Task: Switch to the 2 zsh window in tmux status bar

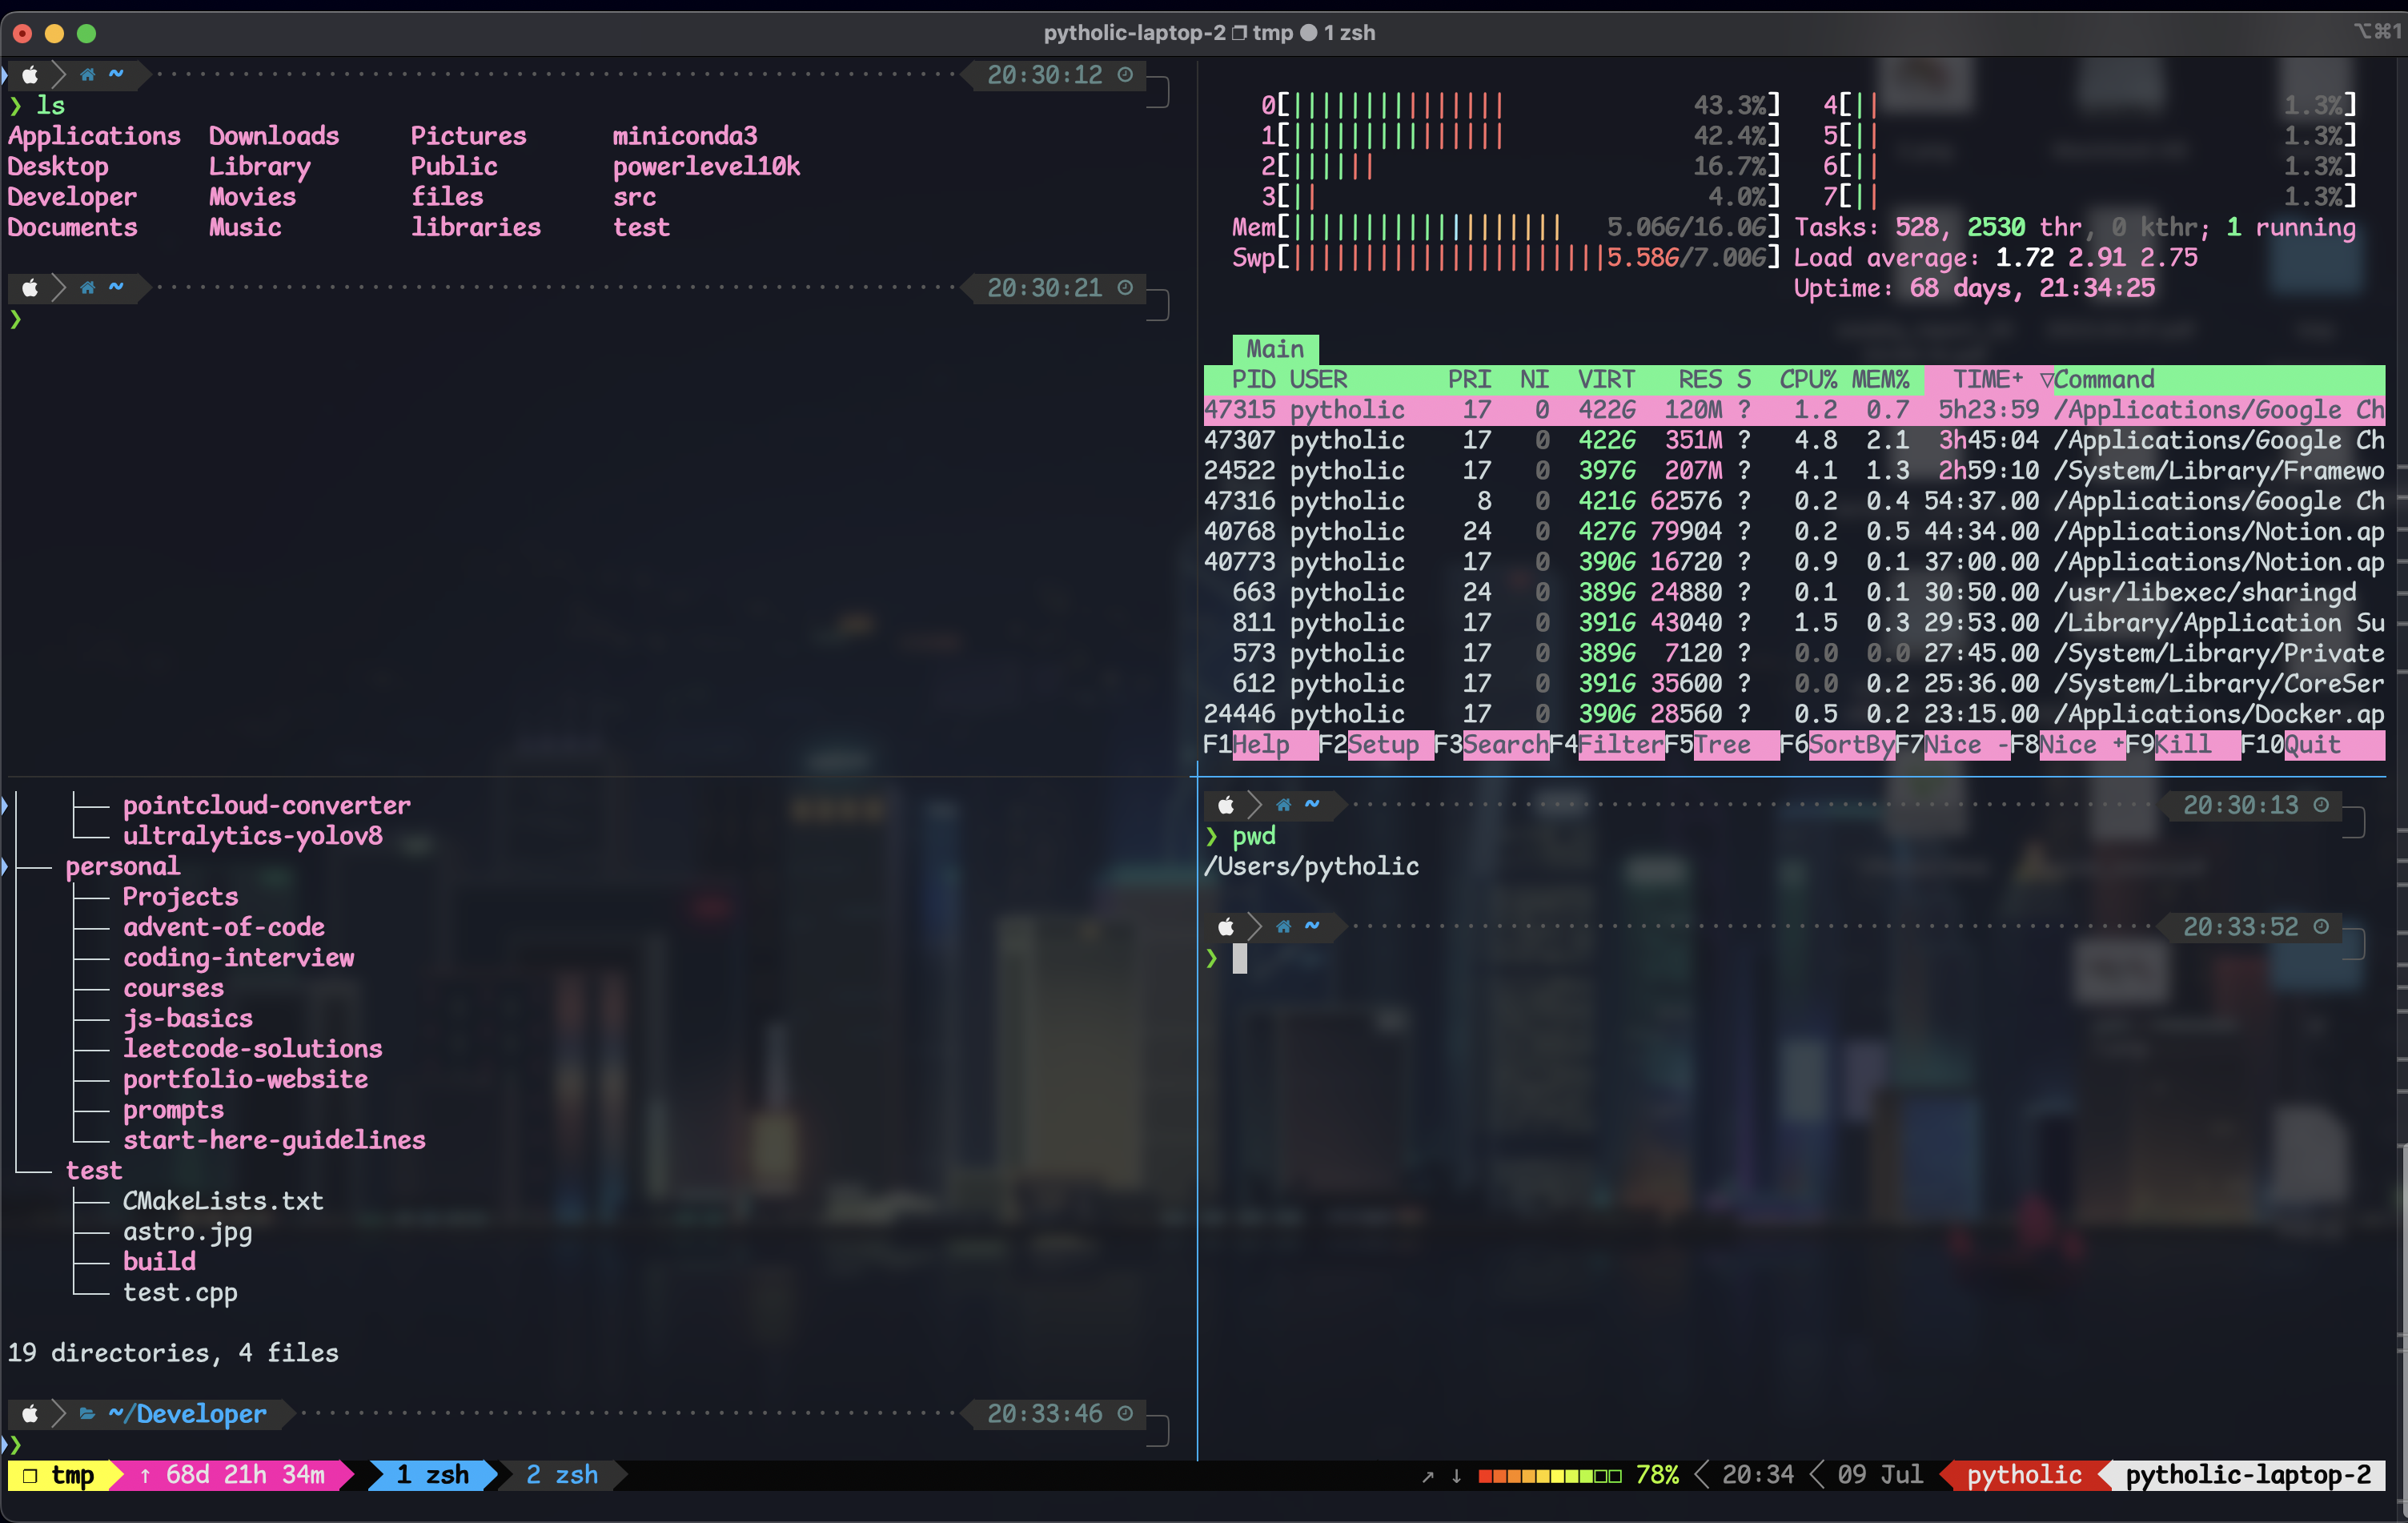Action: pos(560,1475)
